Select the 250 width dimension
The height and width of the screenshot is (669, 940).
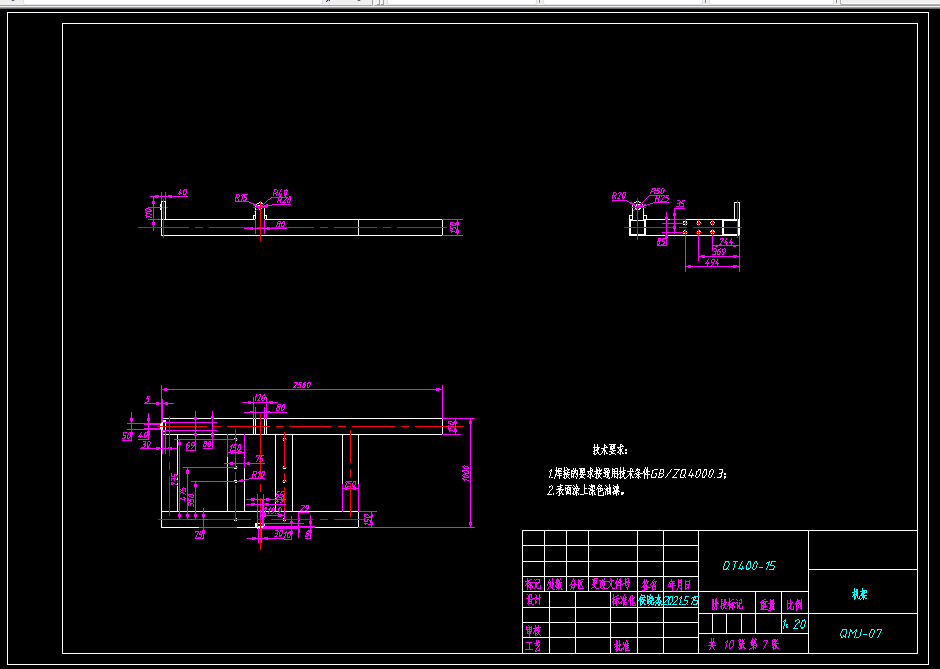tap(350, 484)
